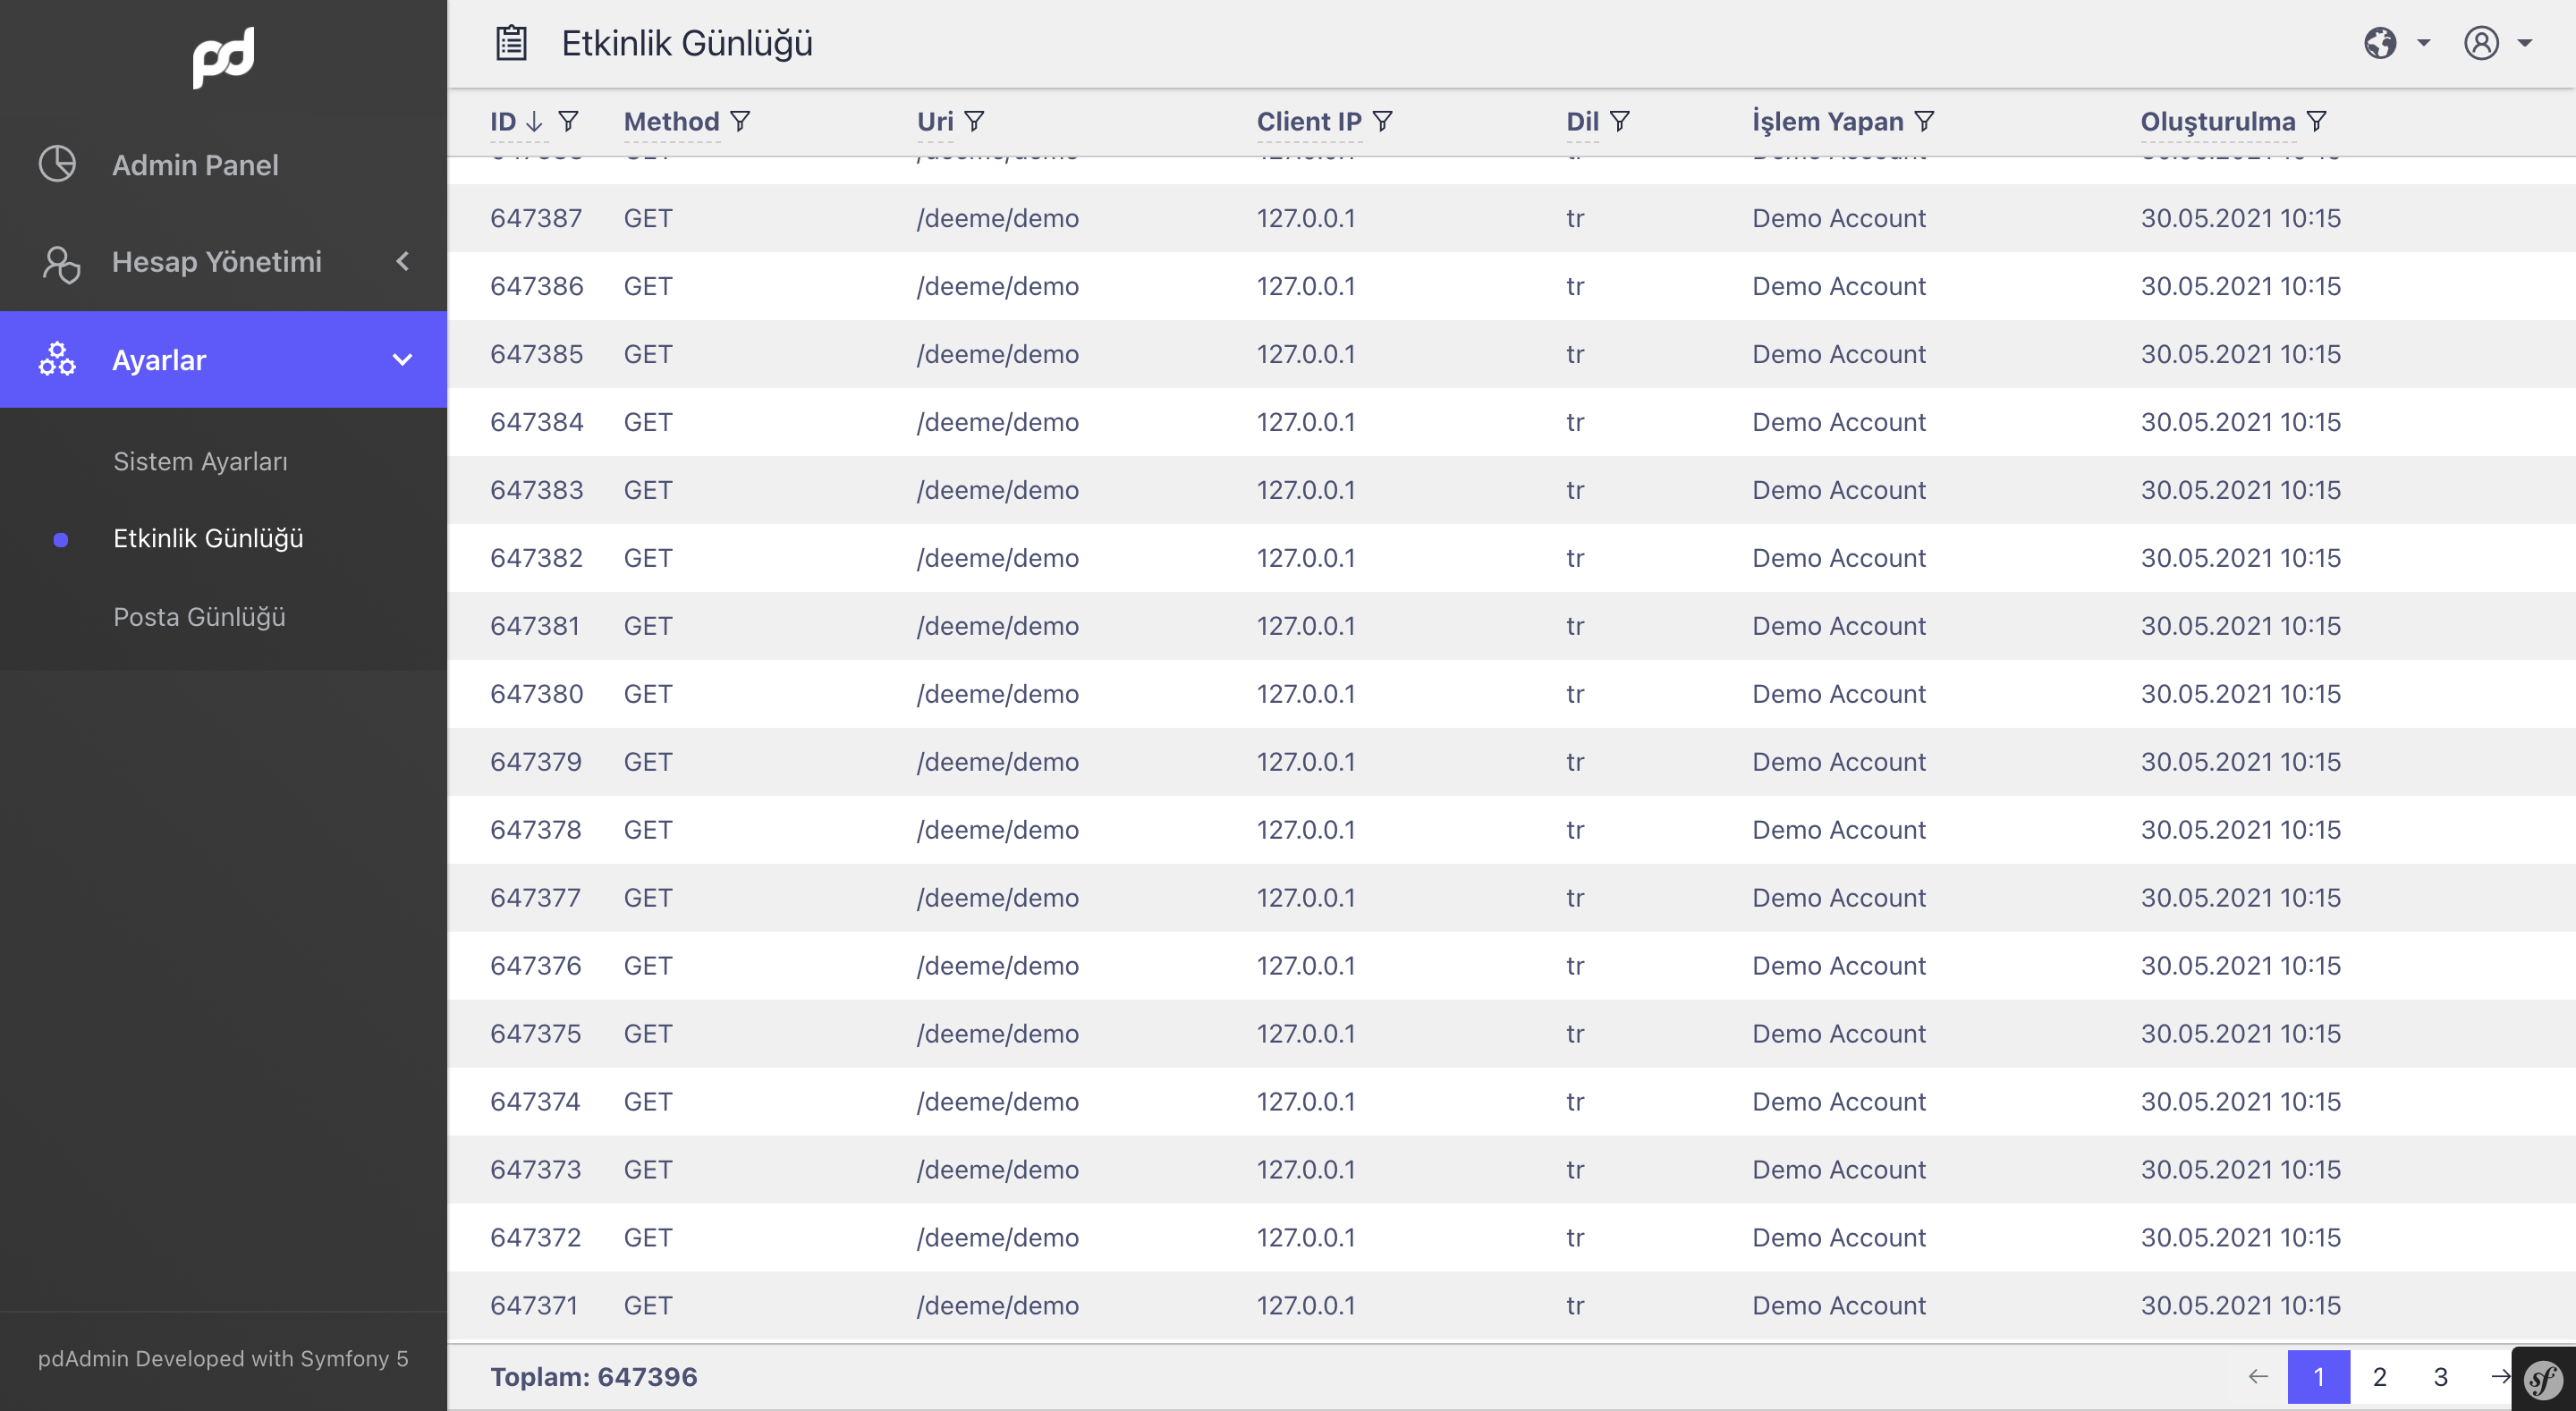
Task: Expand the Hesap Yönetimi menu chevron
Action: (402, 262)
